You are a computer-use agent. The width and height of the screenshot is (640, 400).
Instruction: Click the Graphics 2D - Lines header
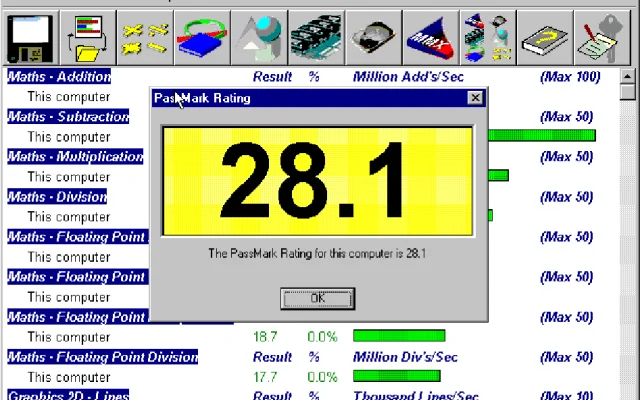point(68,395)
